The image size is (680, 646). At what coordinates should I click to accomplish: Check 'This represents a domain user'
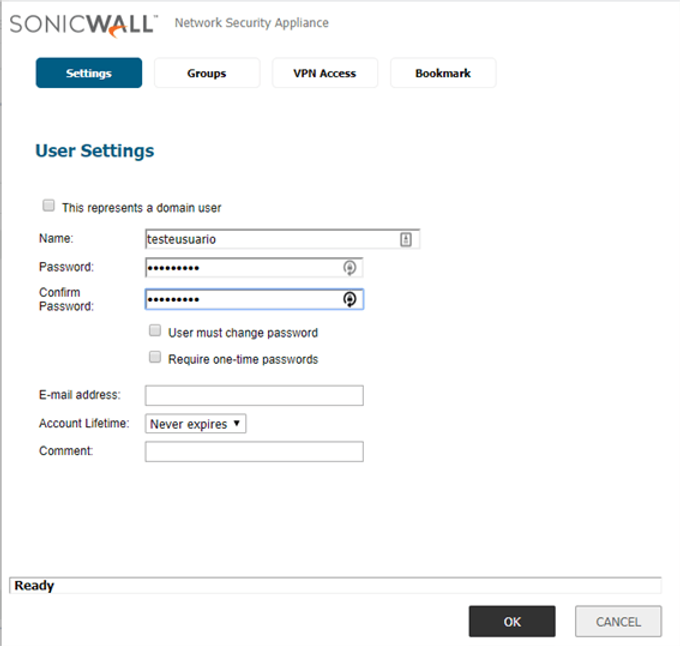click(49, 206)
